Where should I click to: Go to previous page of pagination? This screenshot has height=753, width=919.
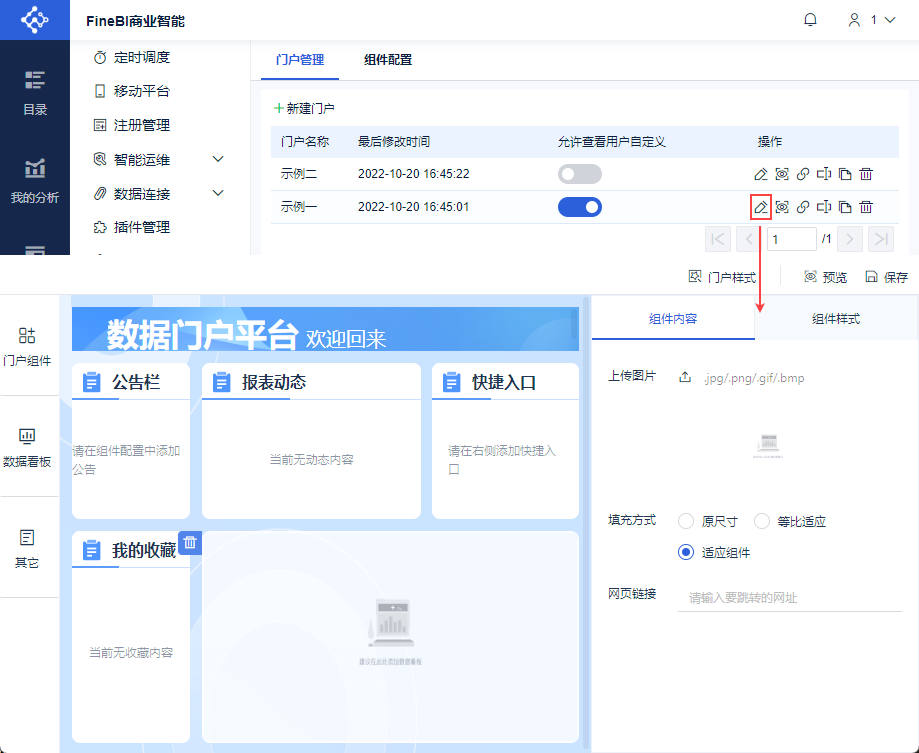click(x=748, y=239)
